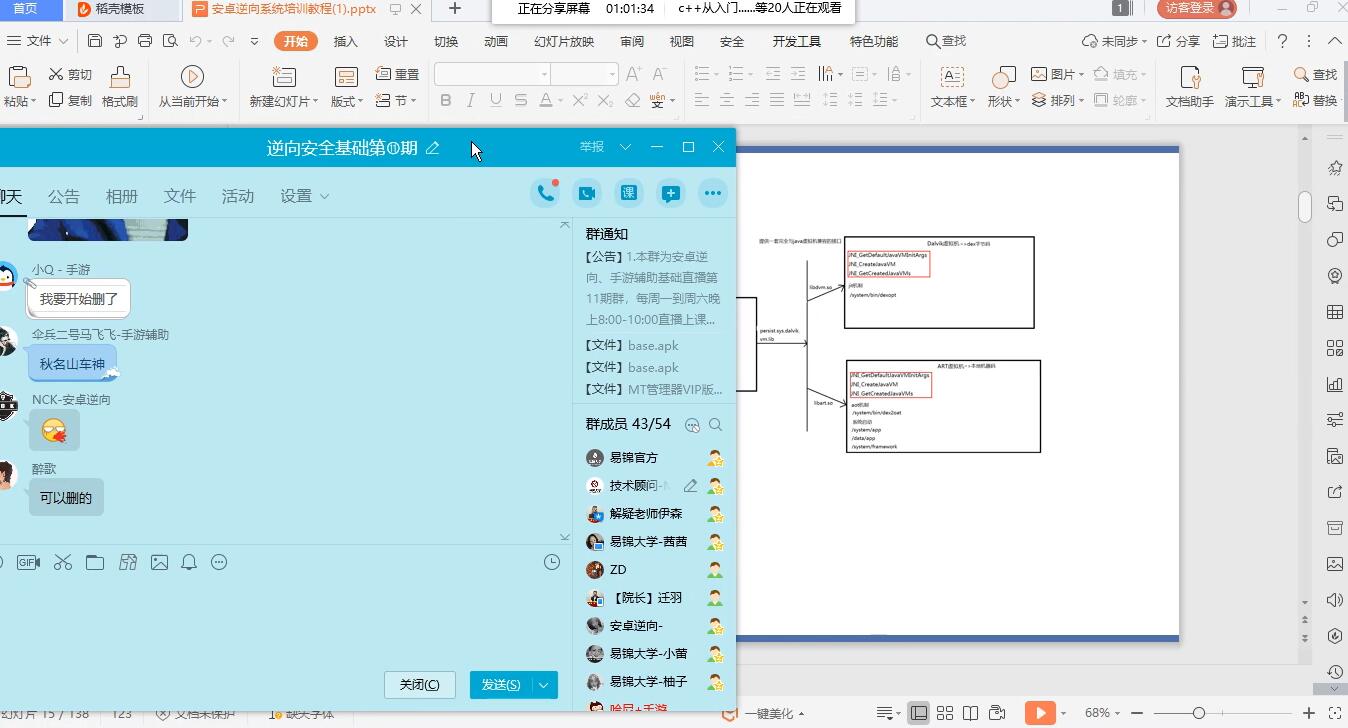Search group members with magnifier icon
Image resolution: width=1348 pixels, height=728 pixels.
click(x=716, y=425)
